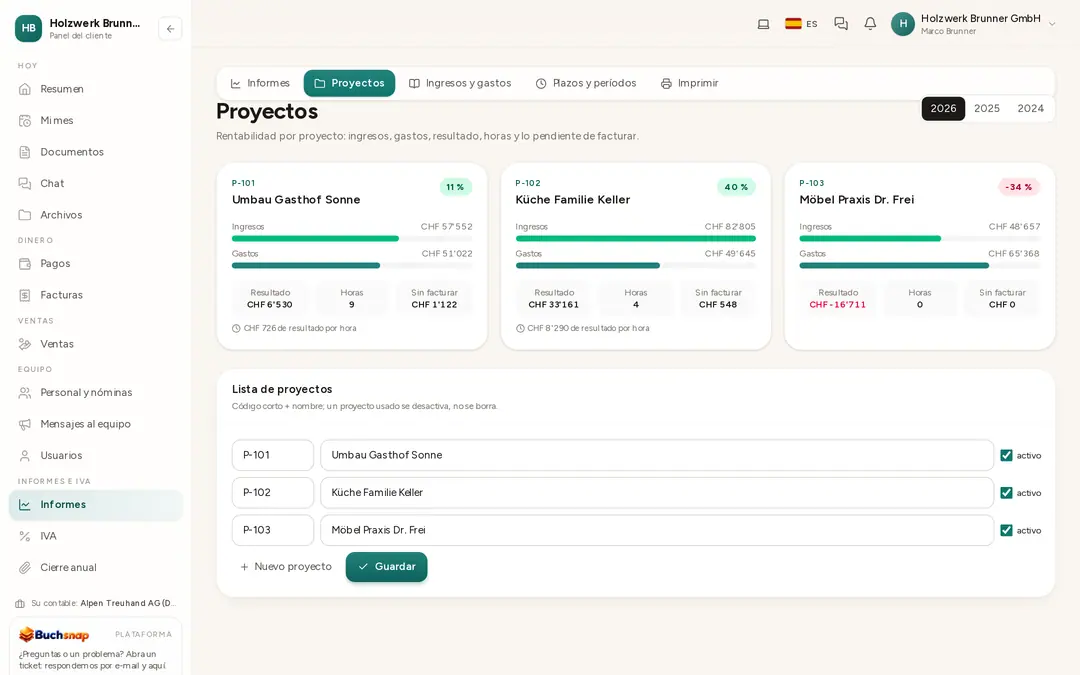Edit the P-102 code field
The width and height of the screenshot is (1080, 675).
[x=273, y=492]
